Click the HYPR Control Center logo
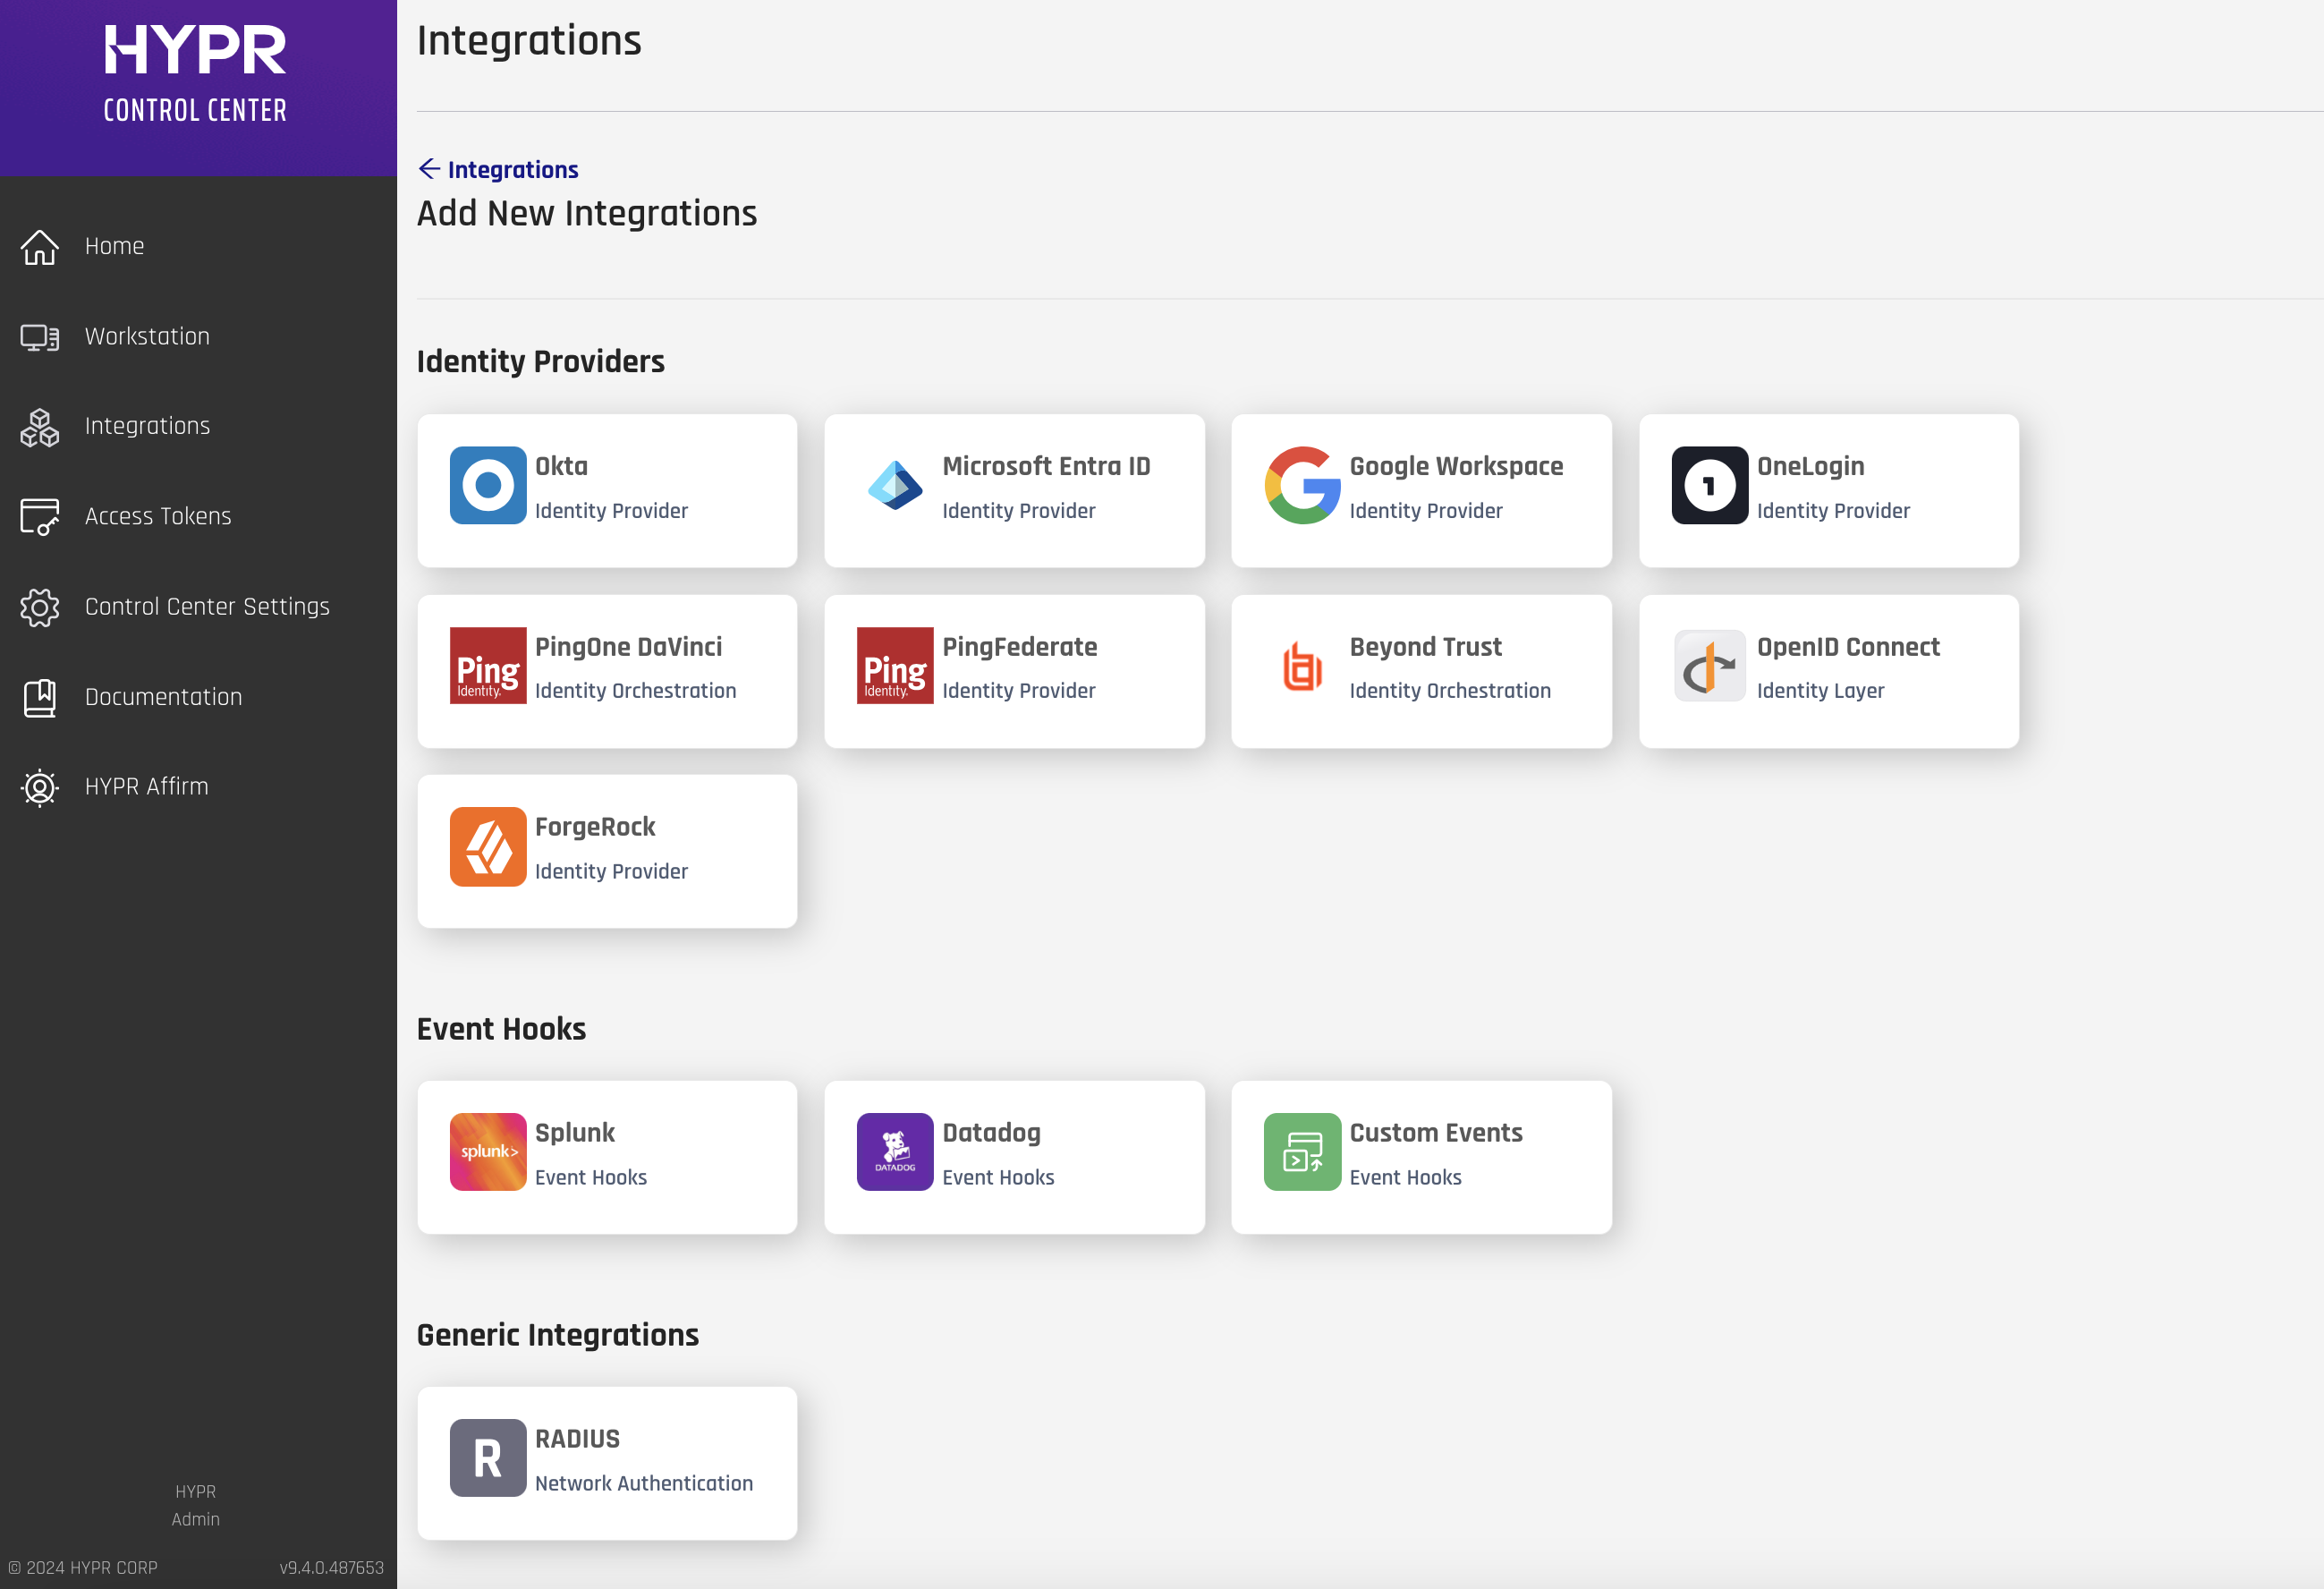Image resolution: width=2324 pixels, height=1589 pixels. click(x=196, y=75)
